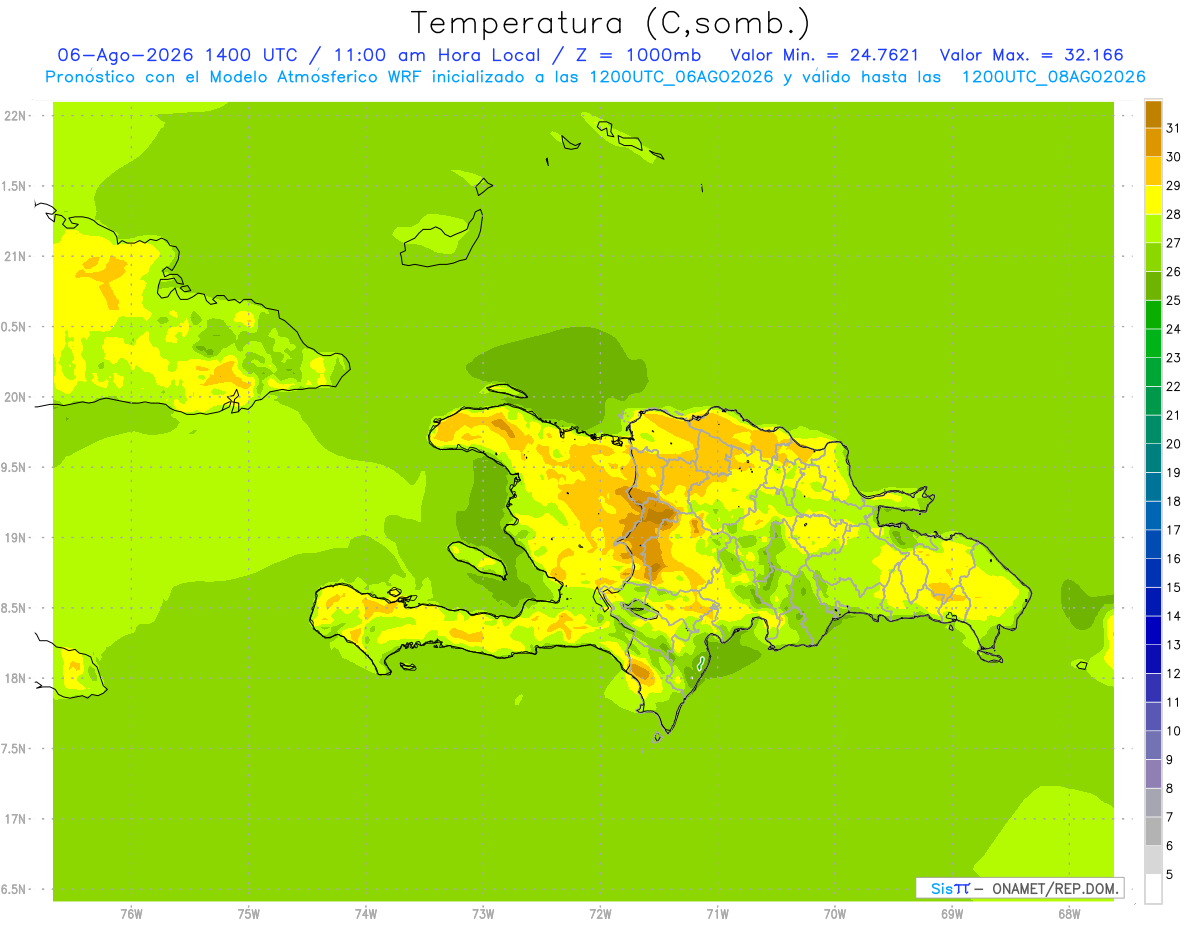Click the title 'Temperatura (C,somb.)'
Viewport: 1200px width, 927px height.
pos(610,23)
